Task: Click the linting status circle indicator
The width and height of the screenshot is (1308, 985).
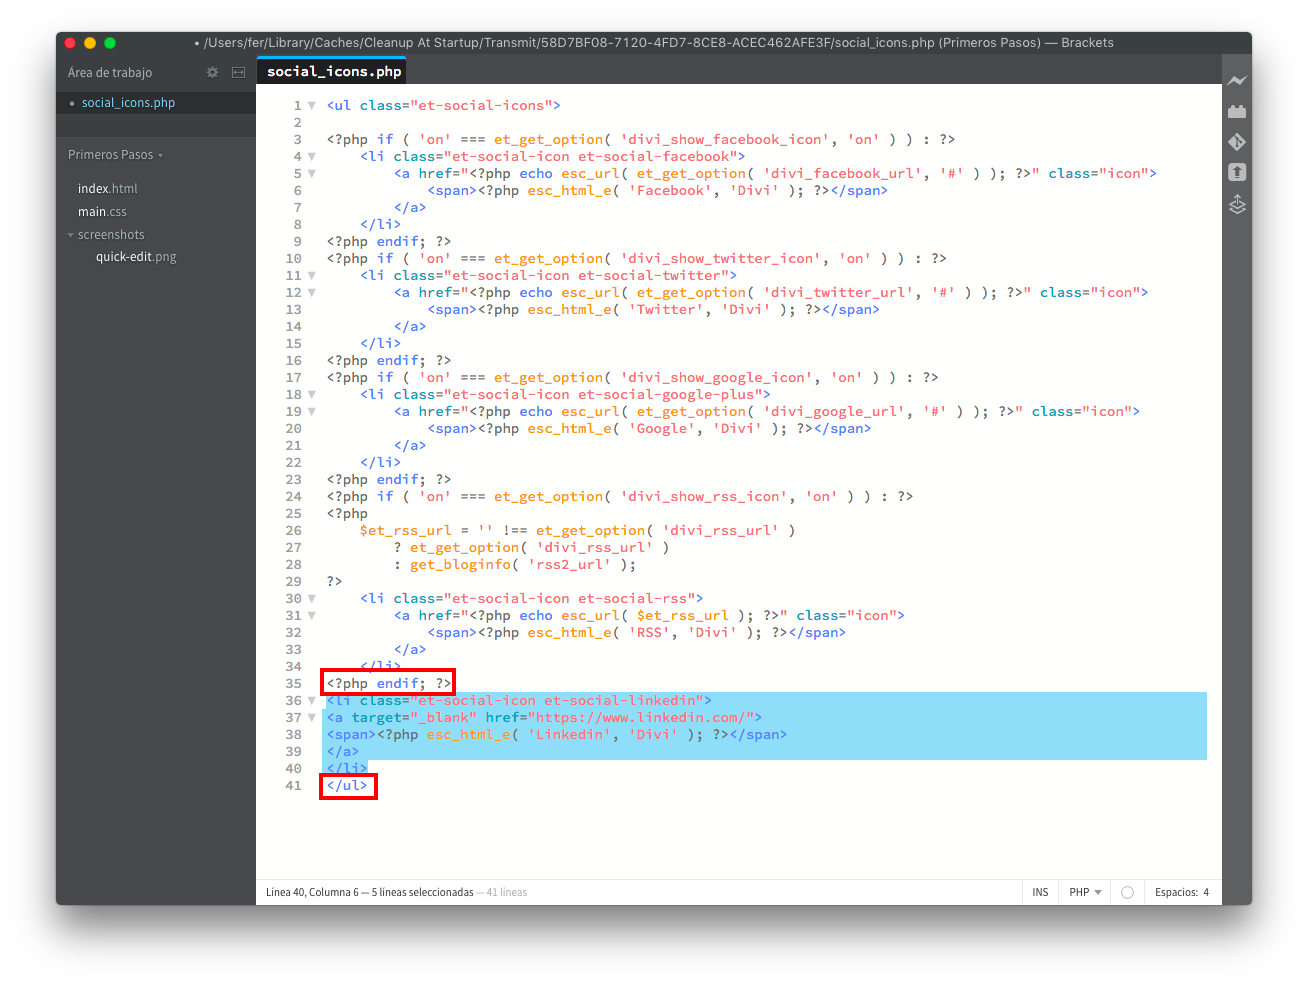Action: pyautogui.click(x=1127, y=892)
